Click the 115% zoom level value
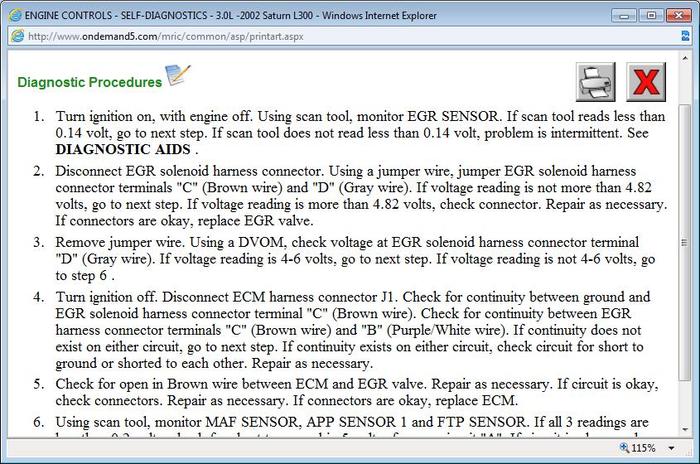 (643, 448)
